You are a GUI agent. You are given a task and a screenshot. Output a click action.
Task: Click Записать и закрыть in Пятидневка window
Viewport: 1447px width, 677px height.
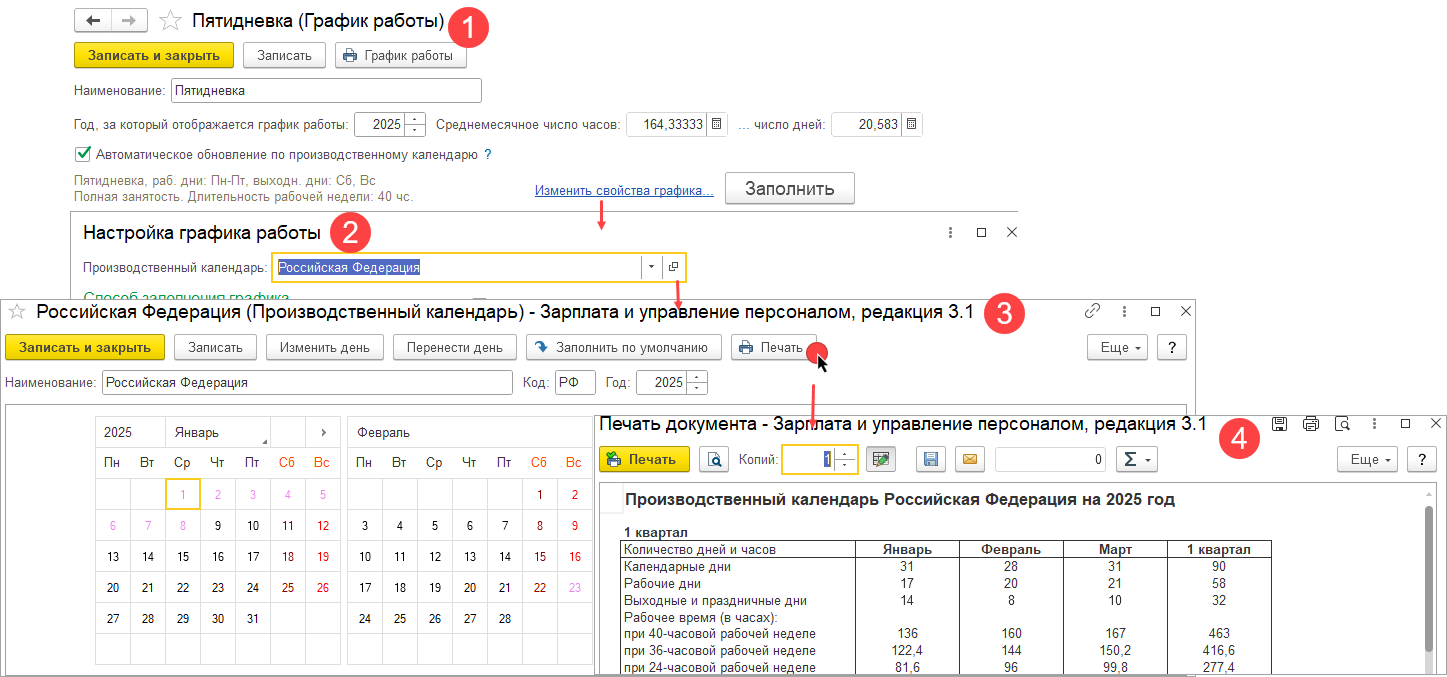pos(154,55)
